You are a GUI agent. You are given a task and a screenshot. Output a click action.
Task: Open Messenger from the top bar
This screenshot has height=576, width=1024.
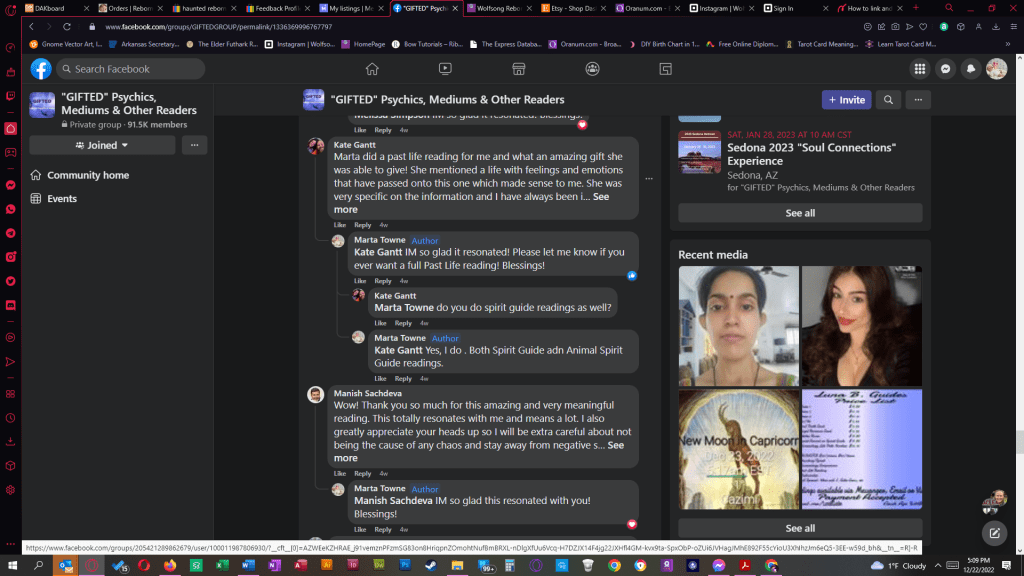[944, 69]
